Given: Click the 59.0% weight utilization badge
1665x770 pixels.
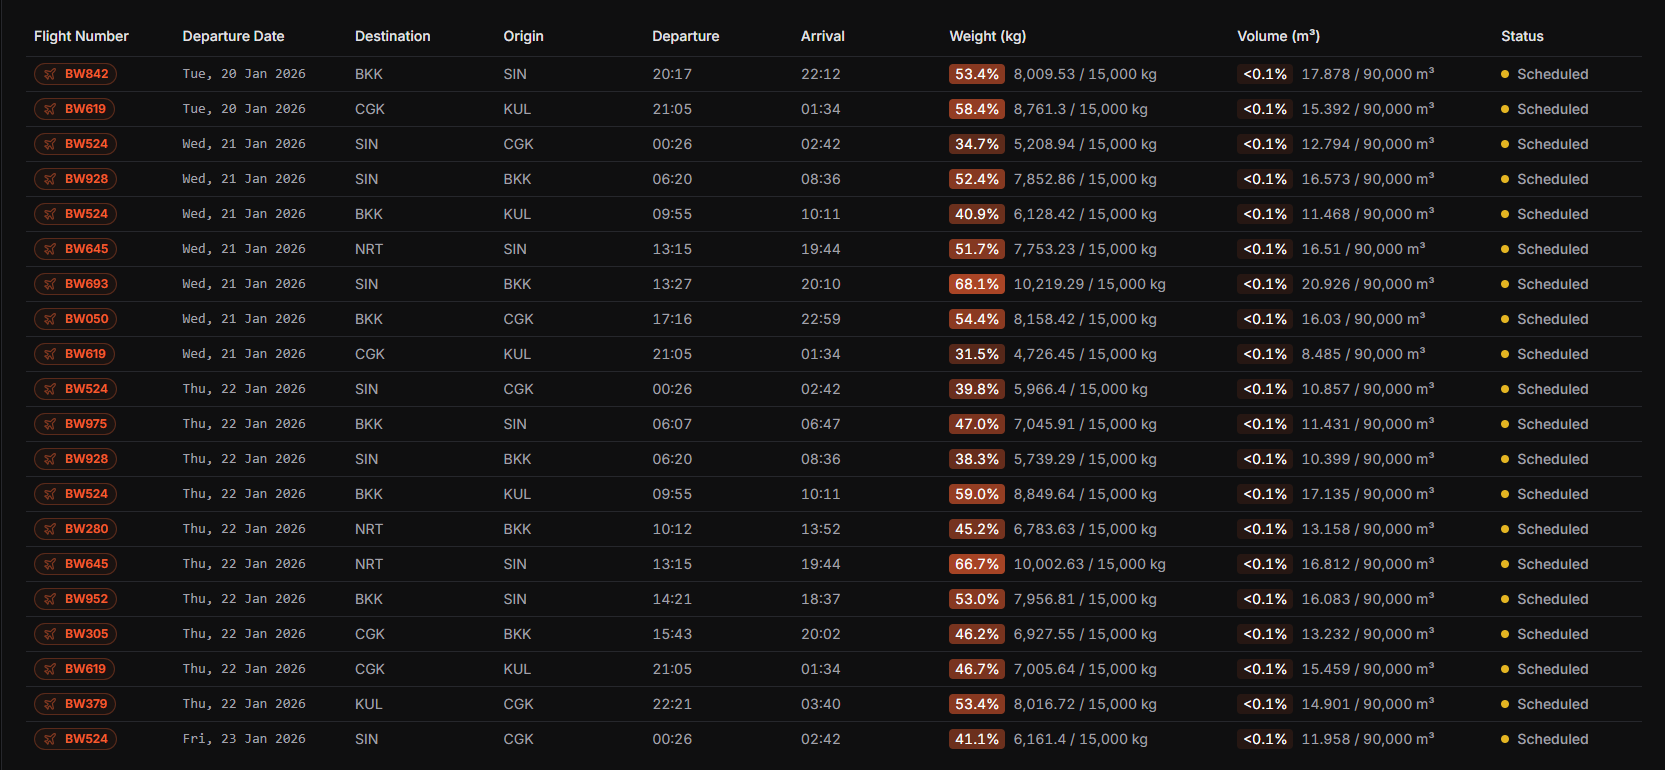Looking at the screenshot, I should [x=976, y=494].
